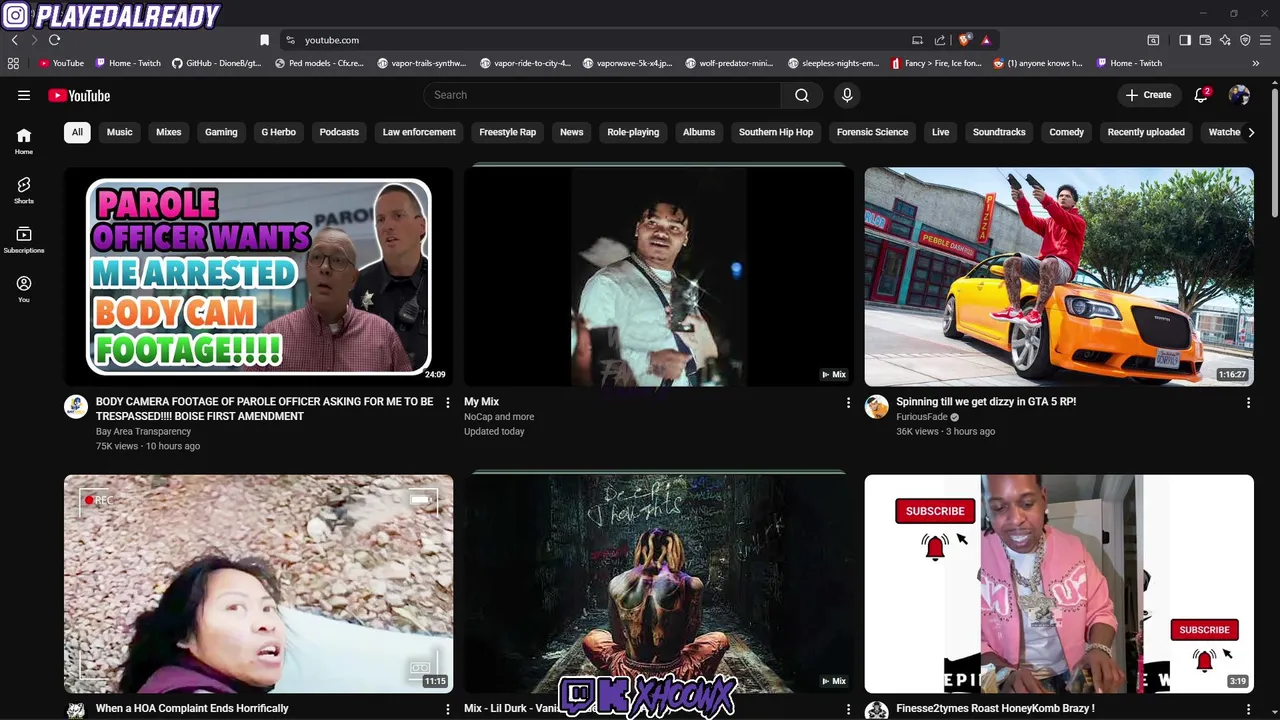Open Bay Area Transparency channel avatar
Image resolution: width=1280 pixels, height=720 pixels.
pos(76,406)
